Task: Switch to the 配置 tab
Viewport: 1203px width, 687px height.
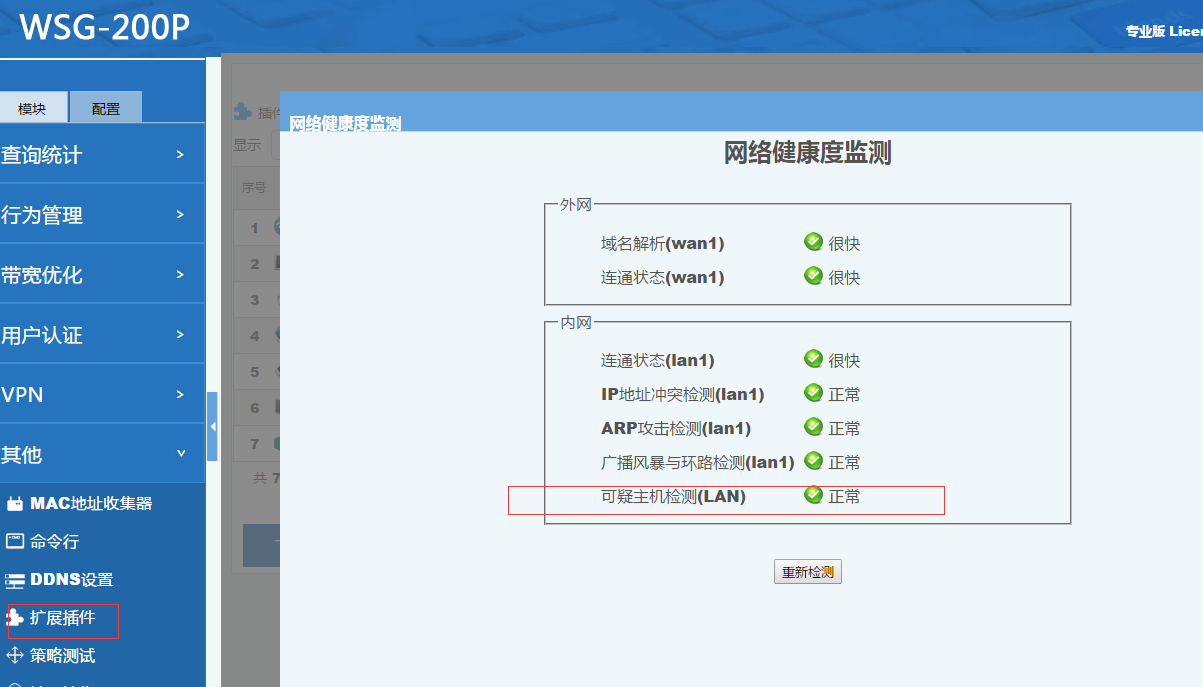Action: 105,108
